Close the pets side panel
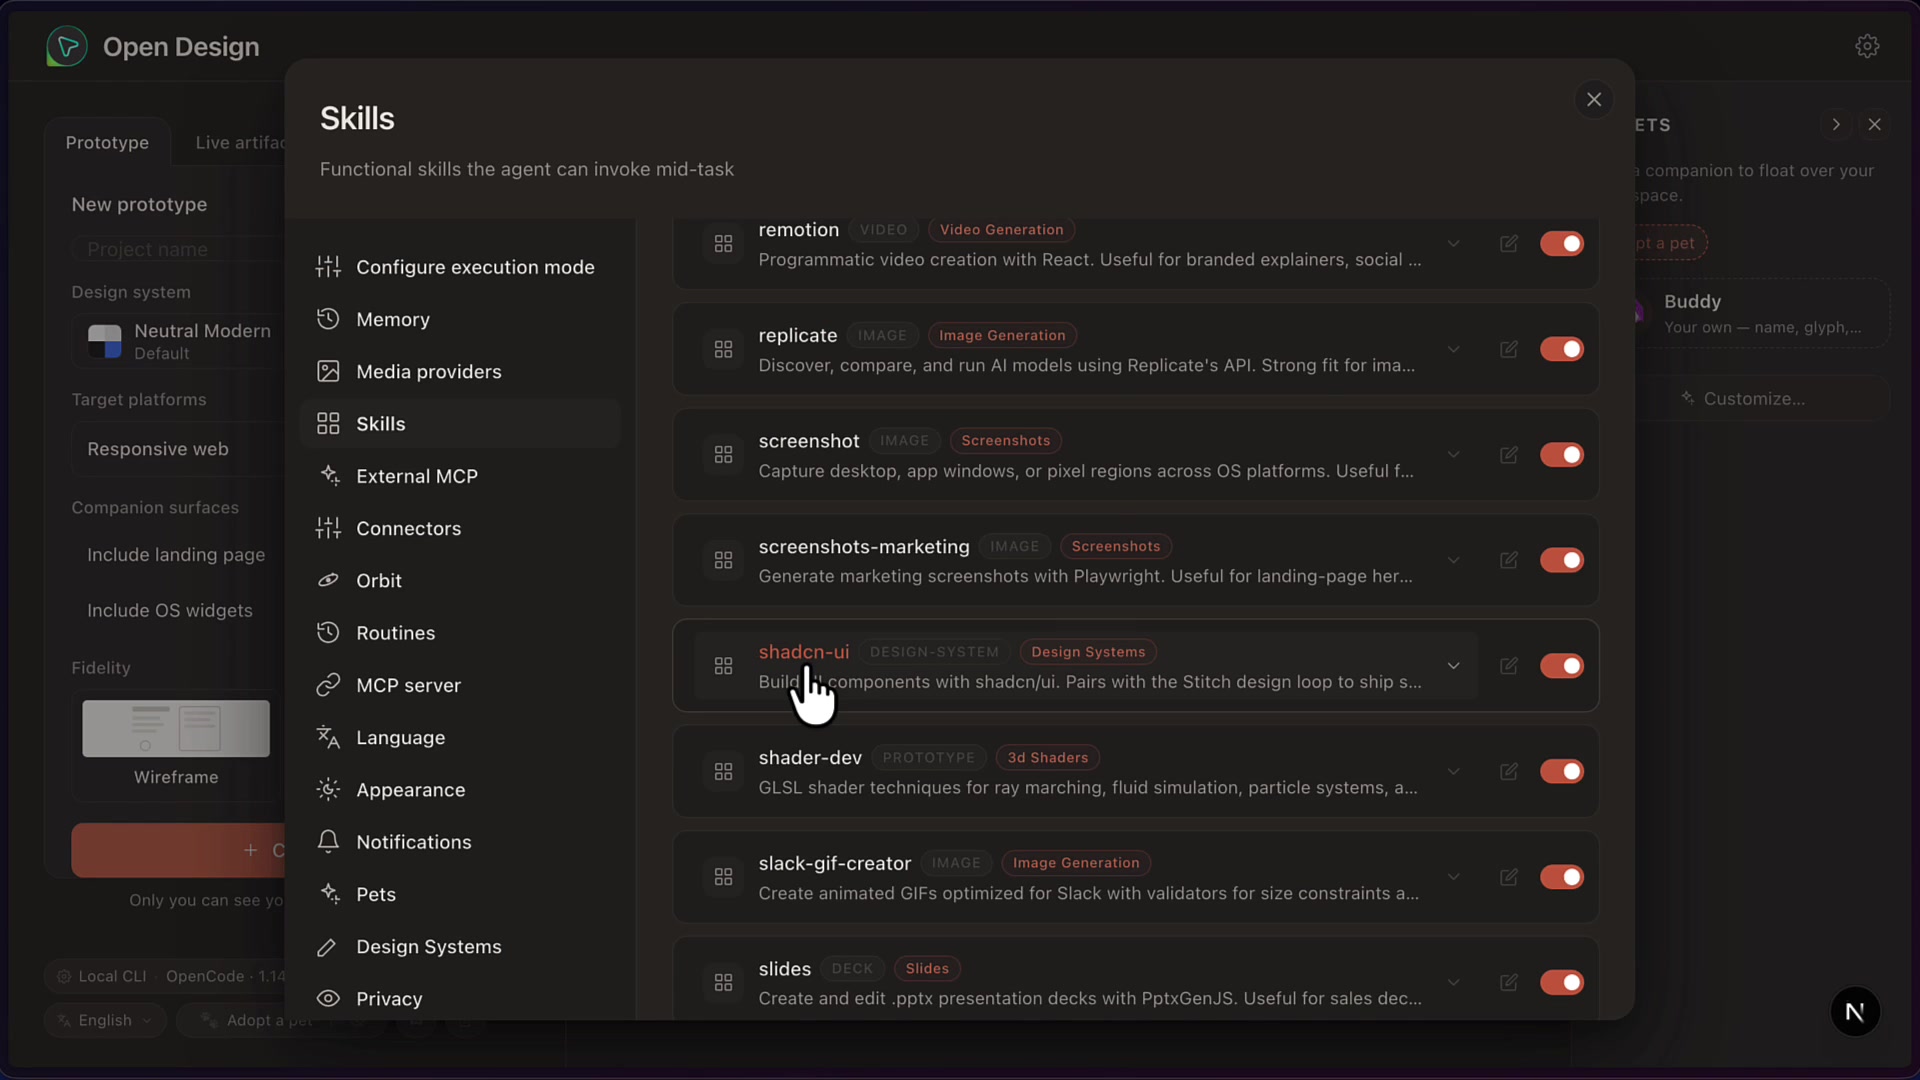Viewport: 1920px width, 1080px height. point(1875,125)
